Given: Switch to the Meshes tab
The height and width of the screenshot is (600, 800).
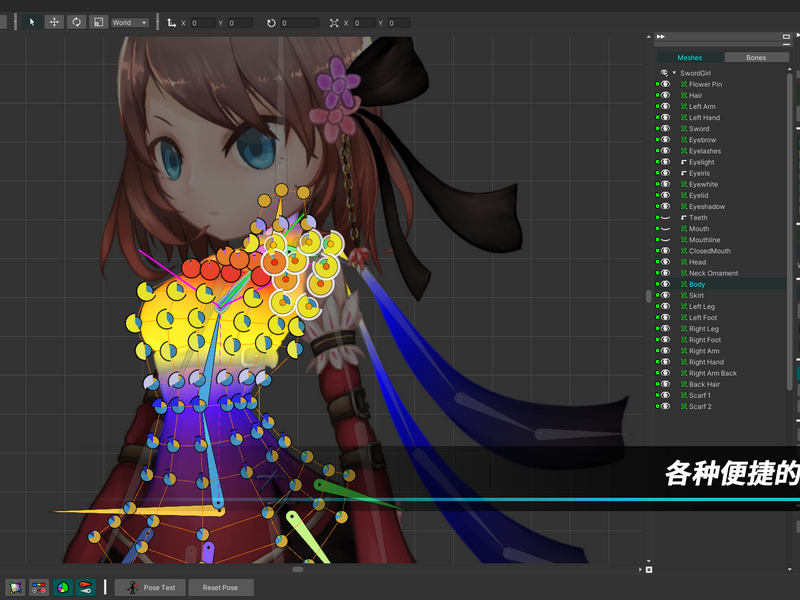Looking at the screenshot, I should pos(689,58).
